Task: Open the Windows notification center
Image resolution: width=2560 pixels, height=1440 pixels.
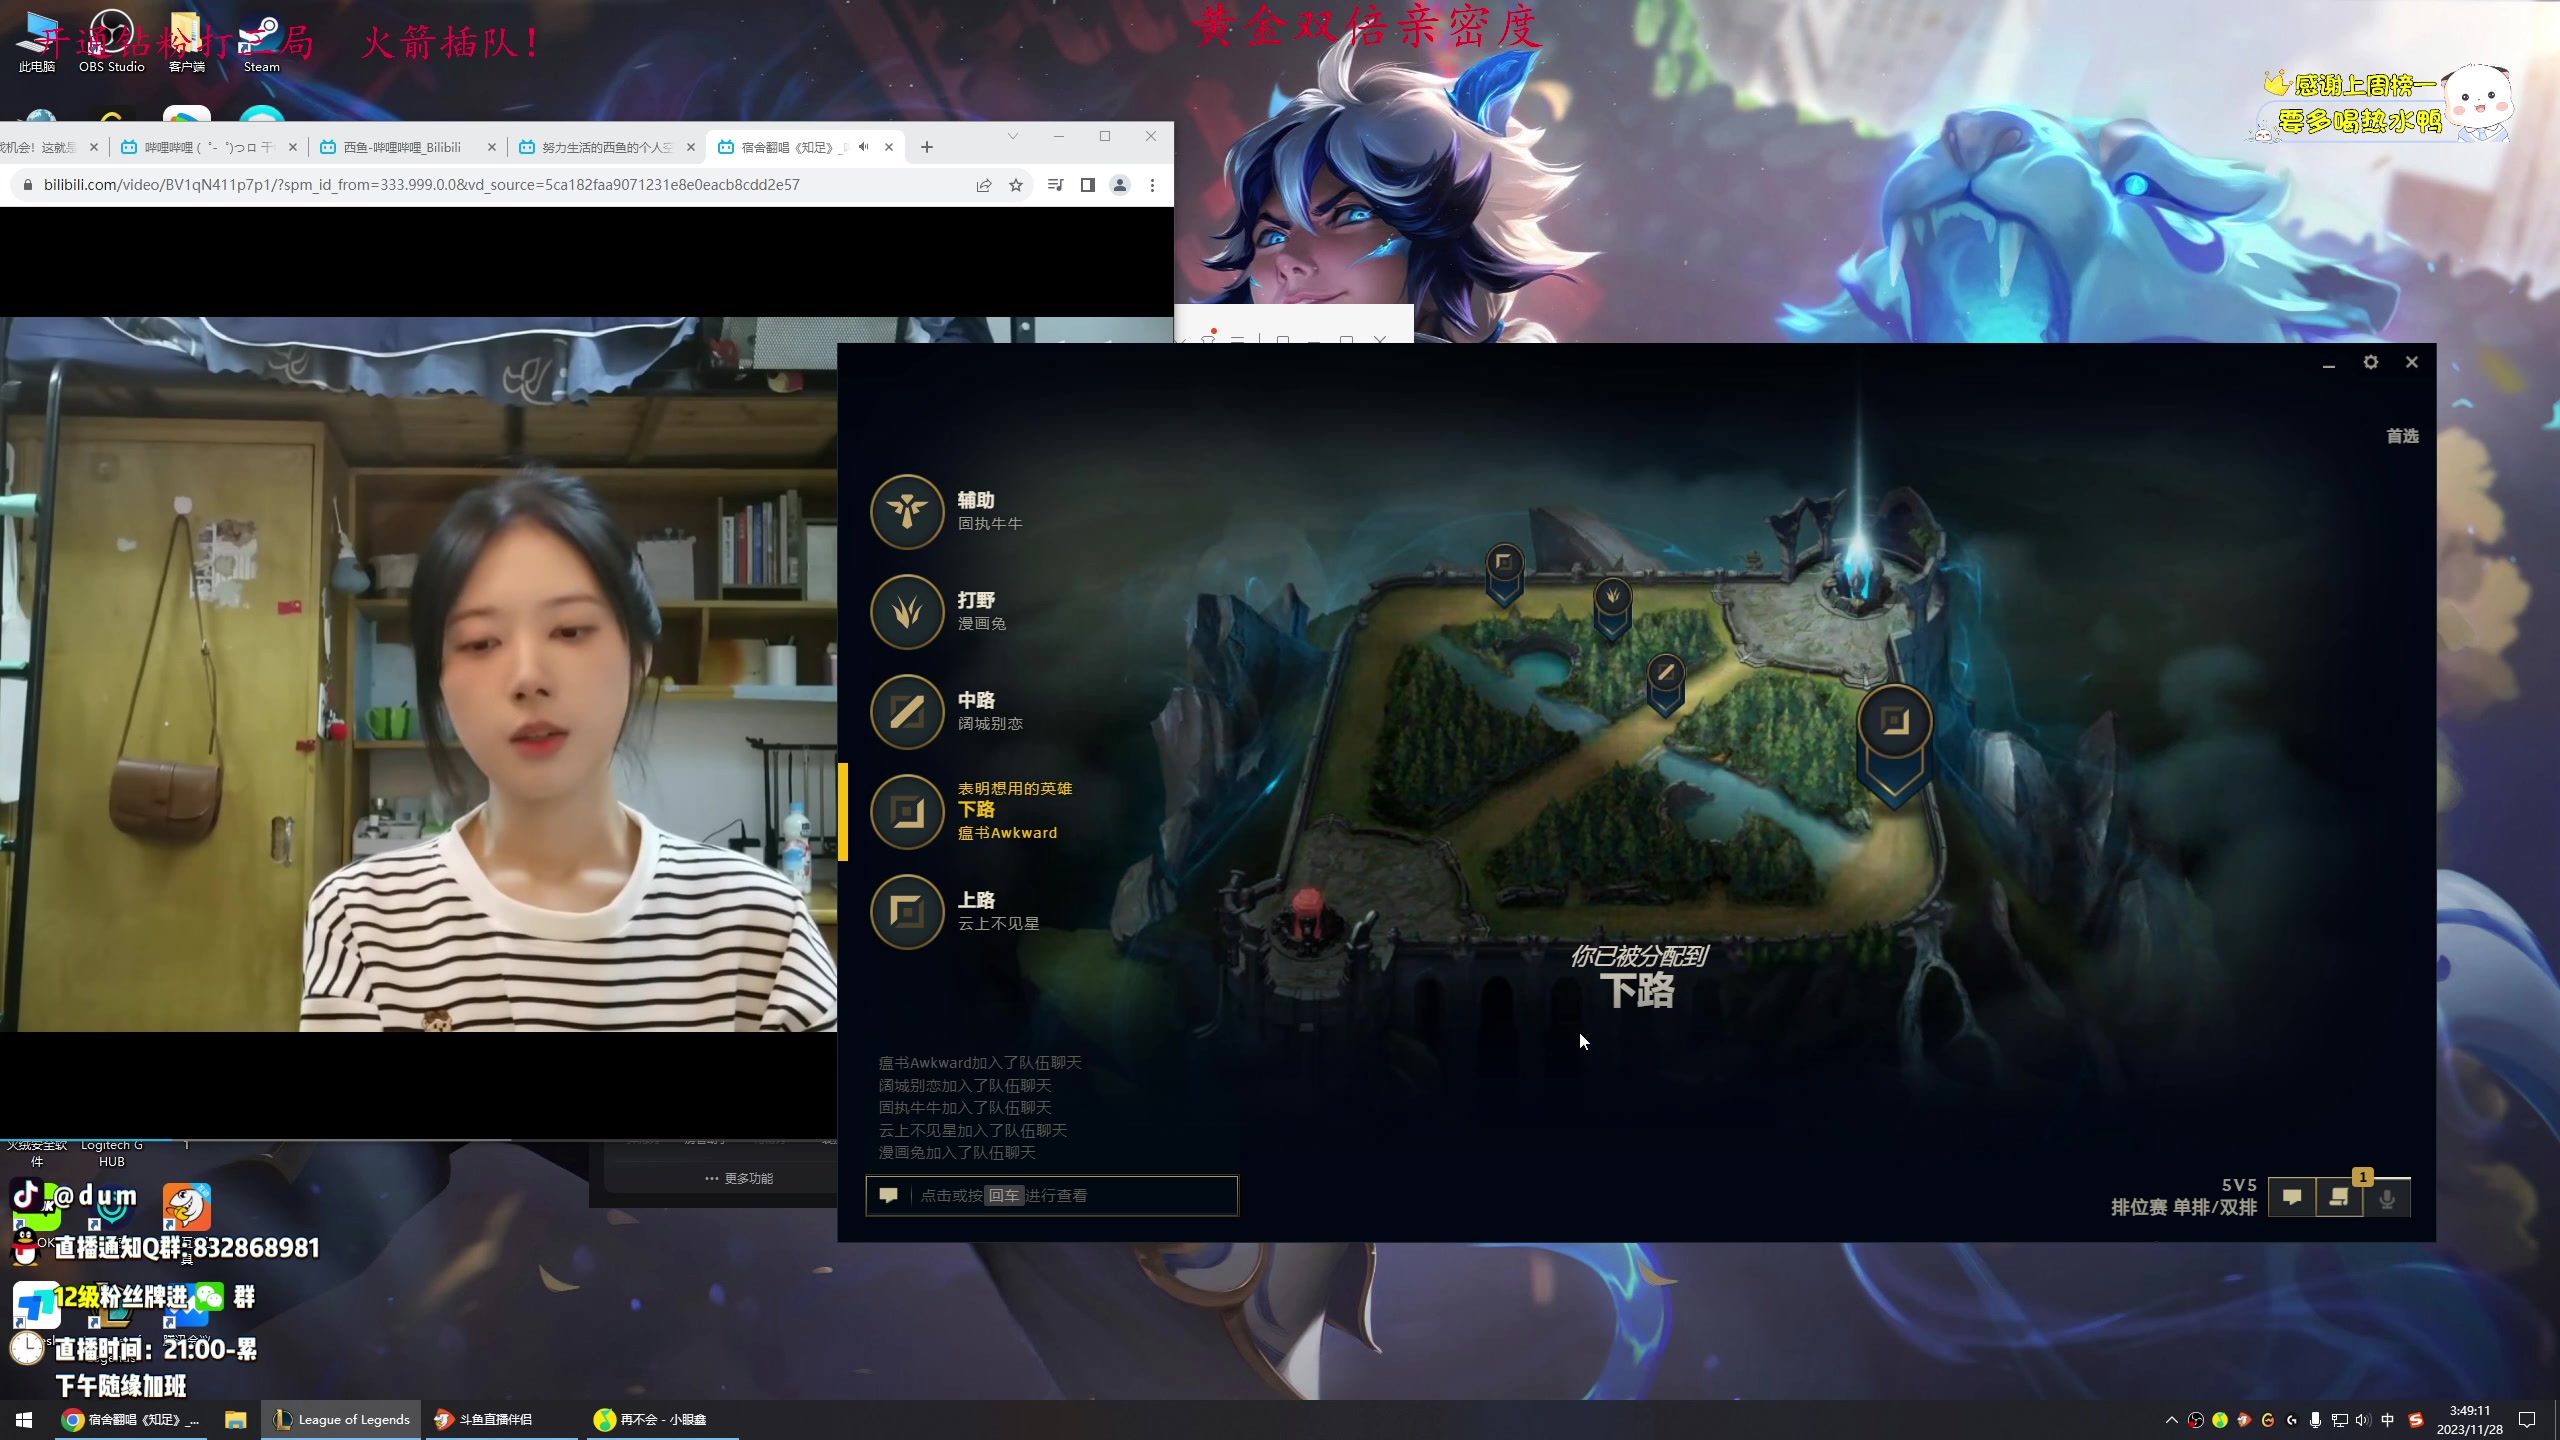Action: click(x=2527, y=1419)
